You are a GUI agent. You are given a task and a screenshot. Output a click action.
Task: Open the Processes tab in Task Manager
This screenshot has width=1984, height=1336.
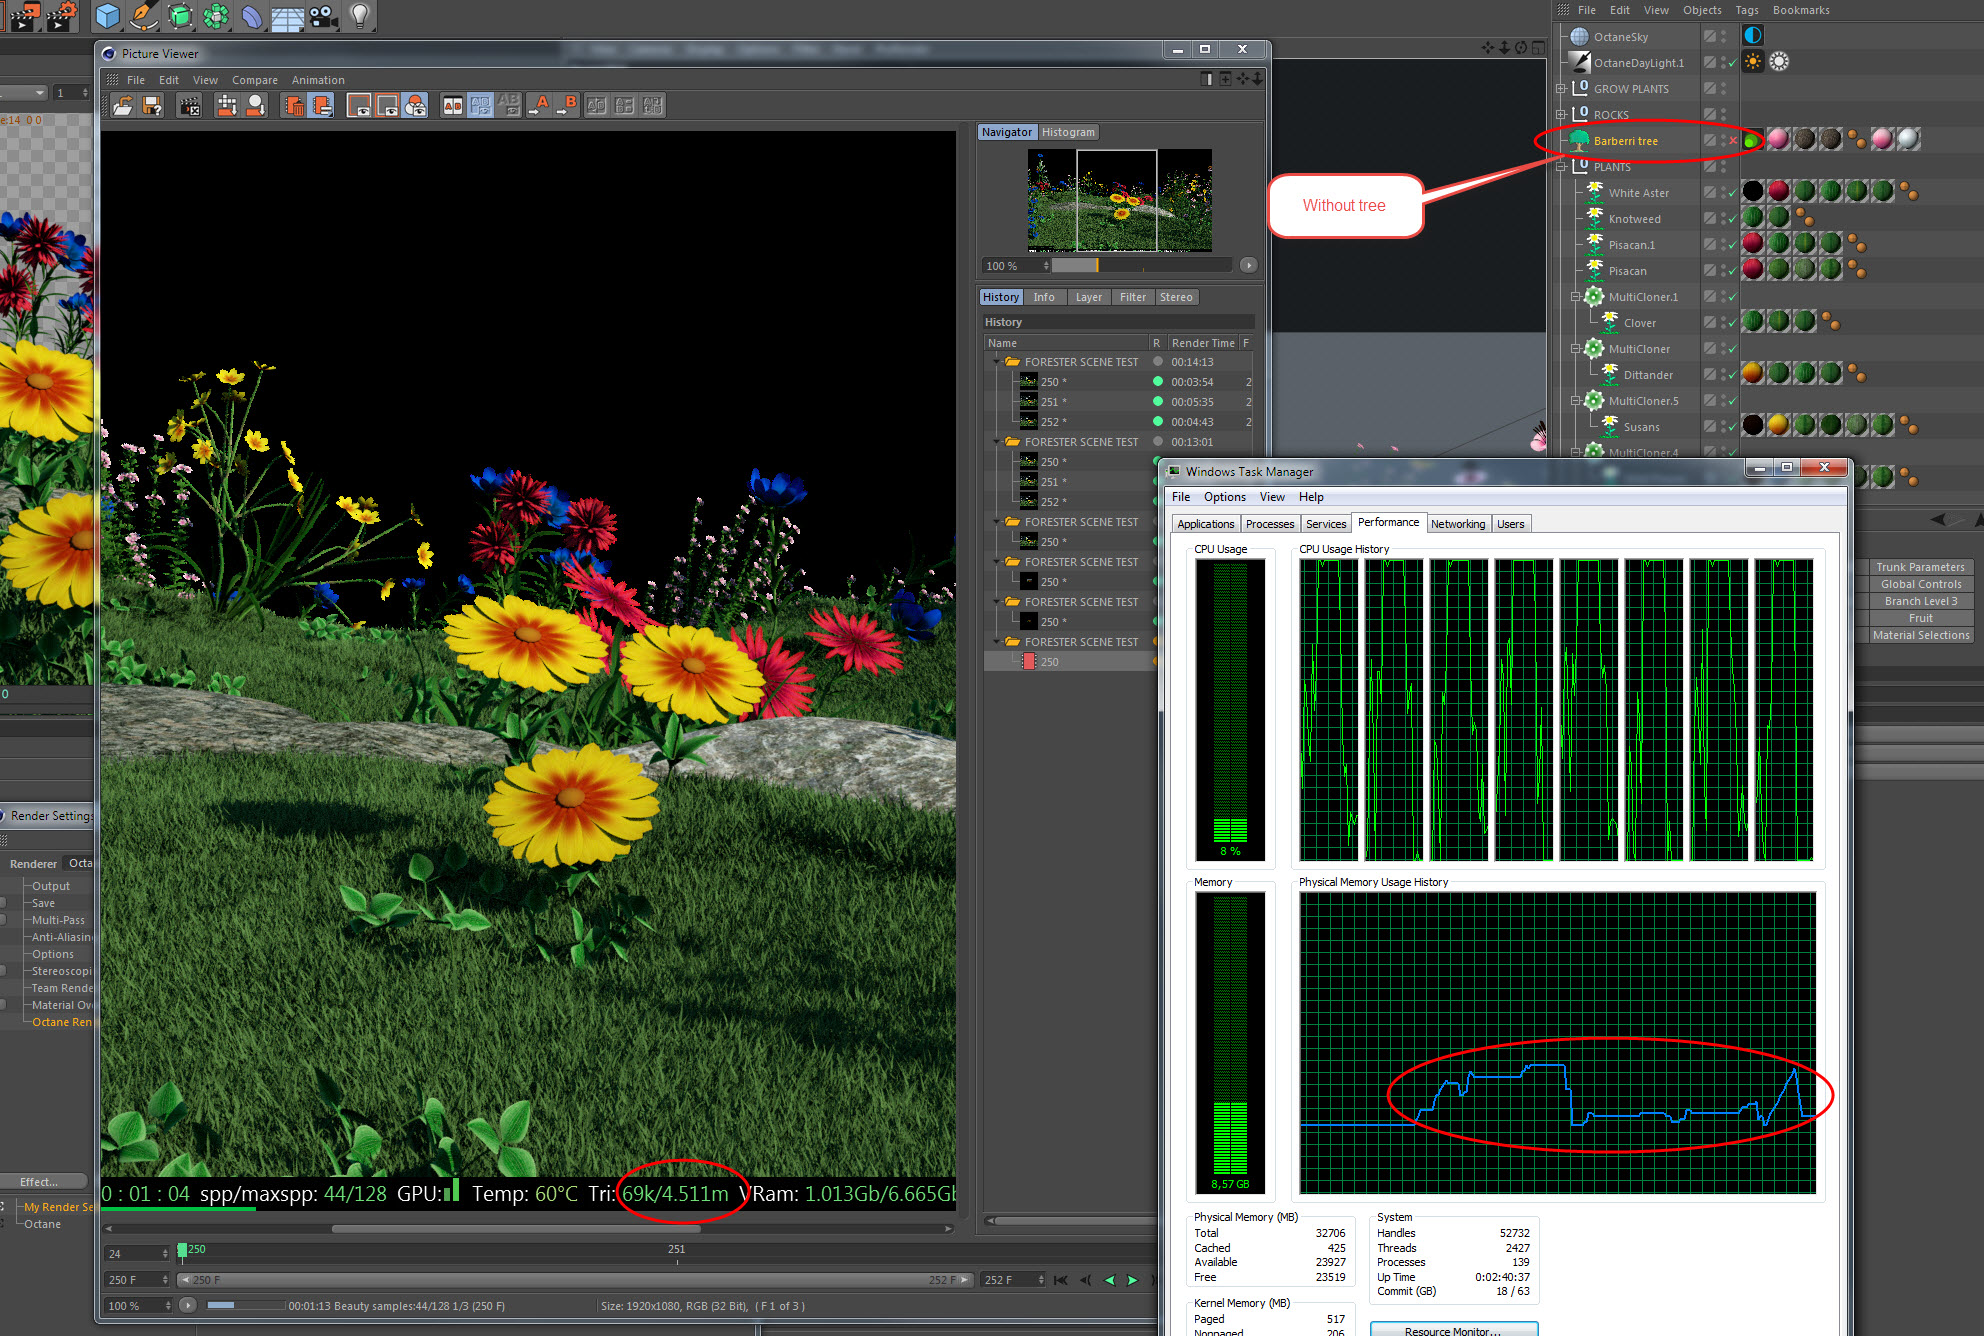(1269, 524)
